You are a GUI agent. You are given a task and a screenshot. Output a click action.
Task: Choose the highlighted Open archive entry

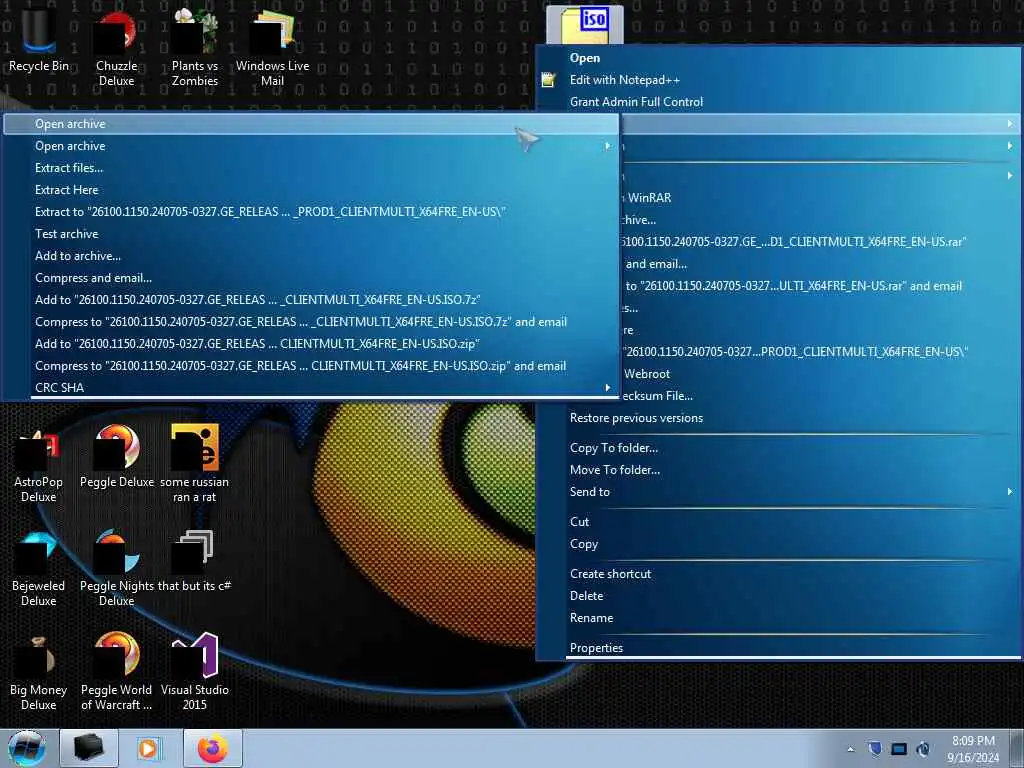(311, 123)
